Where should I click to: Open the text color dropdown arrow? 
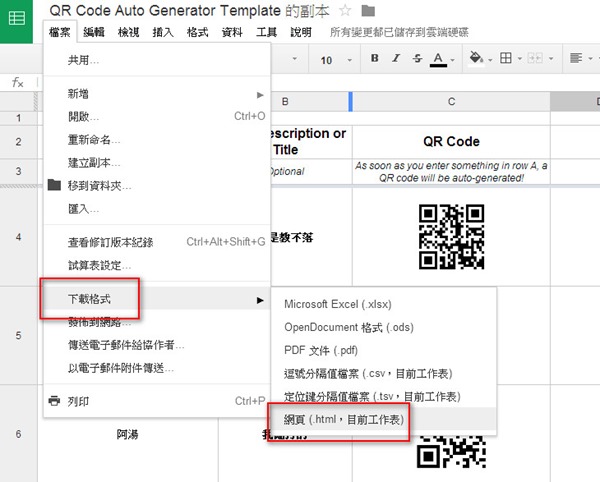[x=452, y=60]
